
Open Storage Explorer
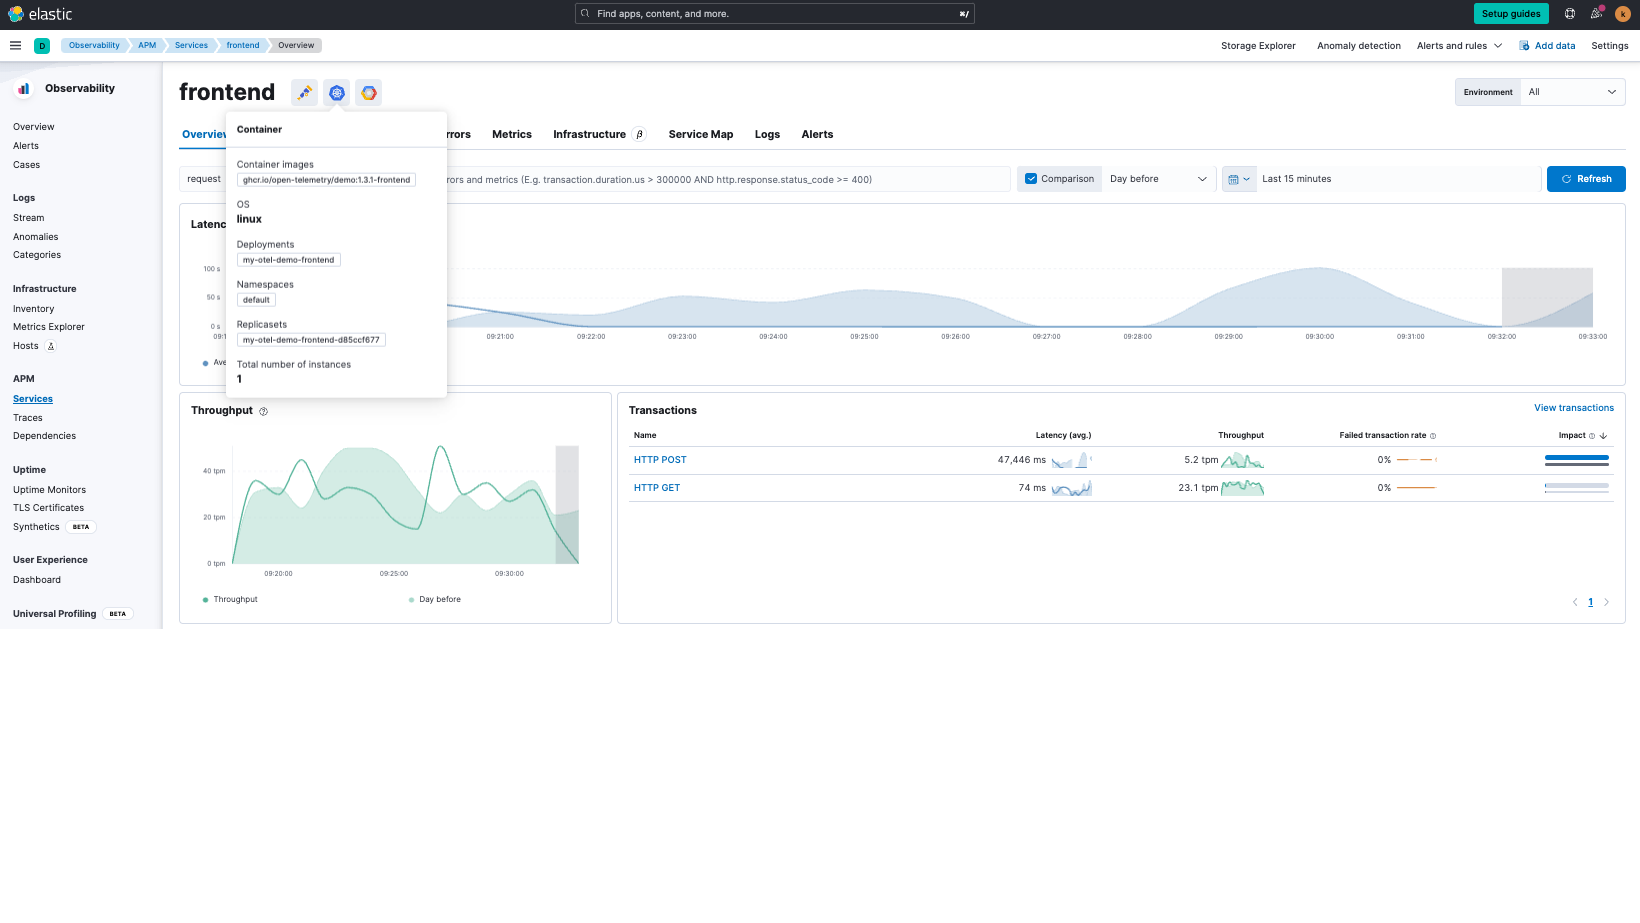[x=1258, y=46]
